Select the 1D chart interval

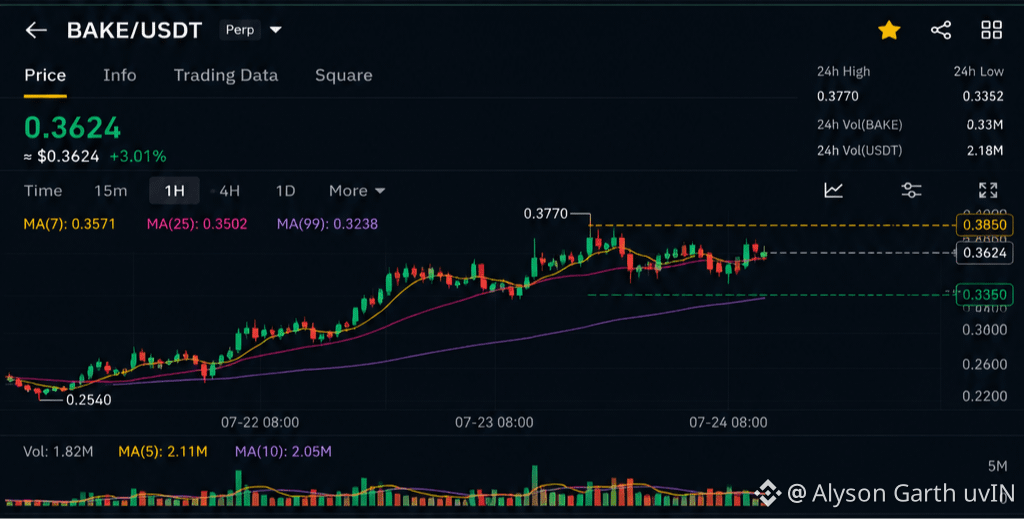[285, 191]
